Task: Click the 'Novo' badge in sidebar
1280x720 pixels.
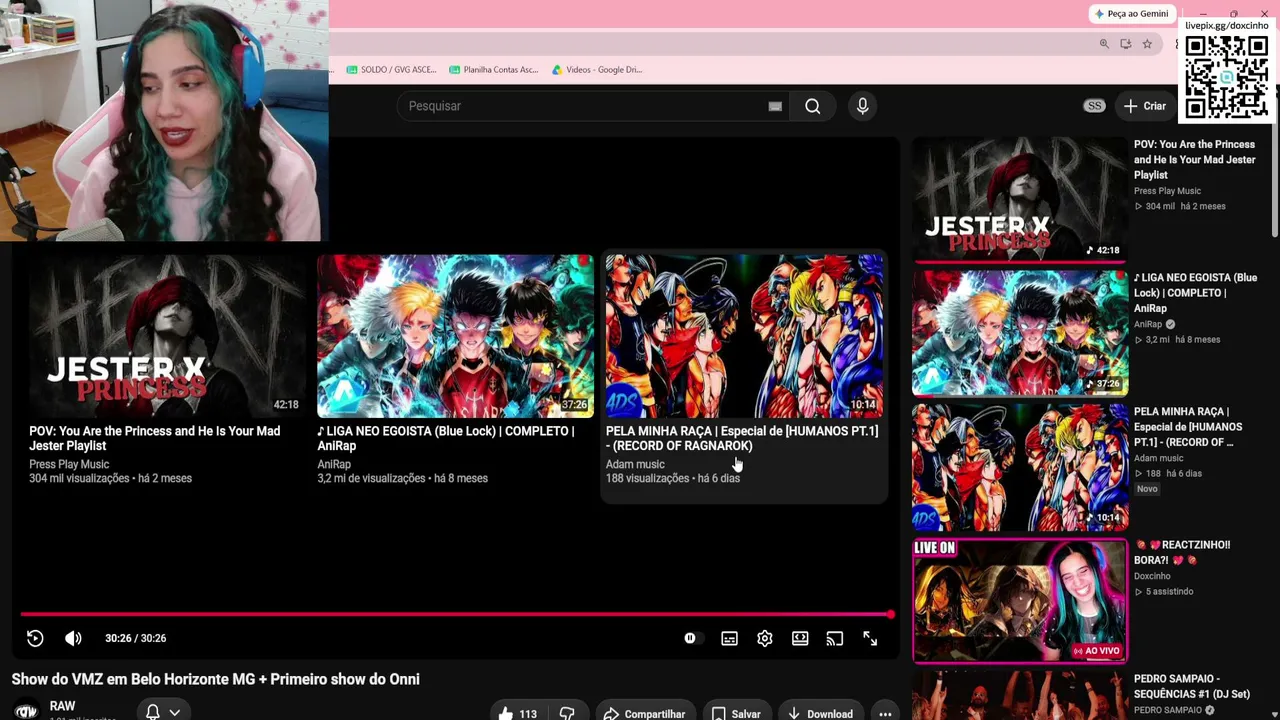Action: 1147,489
